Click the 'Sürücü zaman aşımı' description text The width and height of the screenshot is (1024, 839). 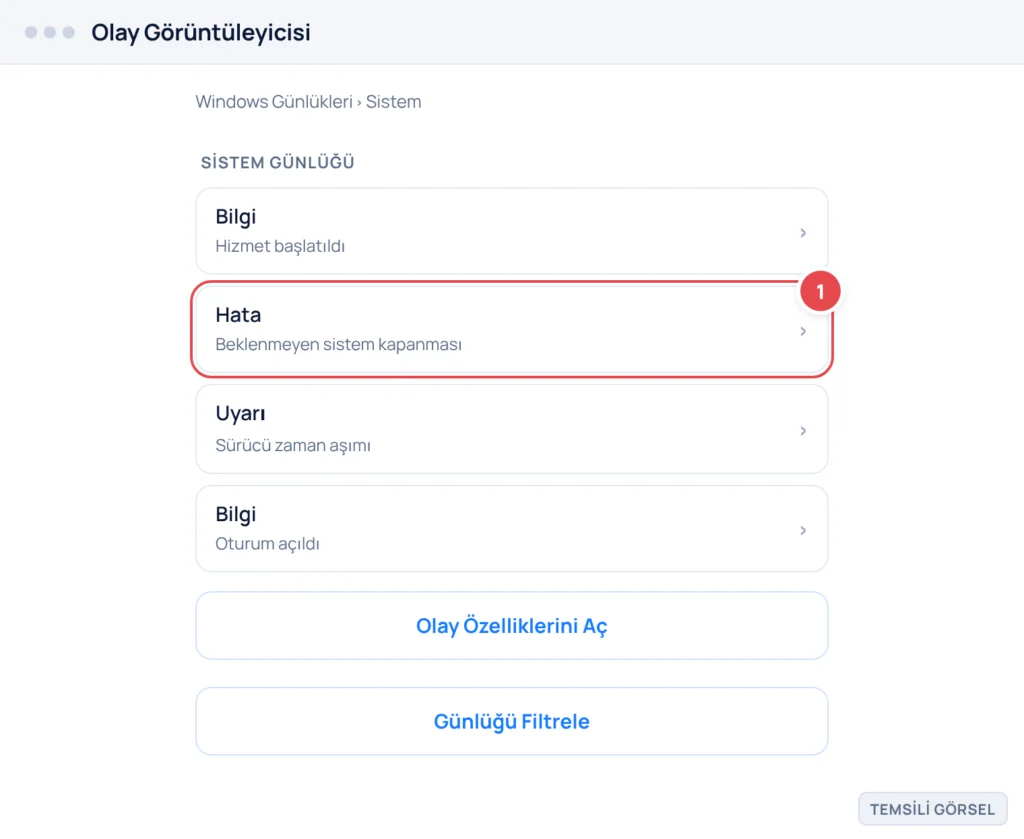click(x=293, y=445)
